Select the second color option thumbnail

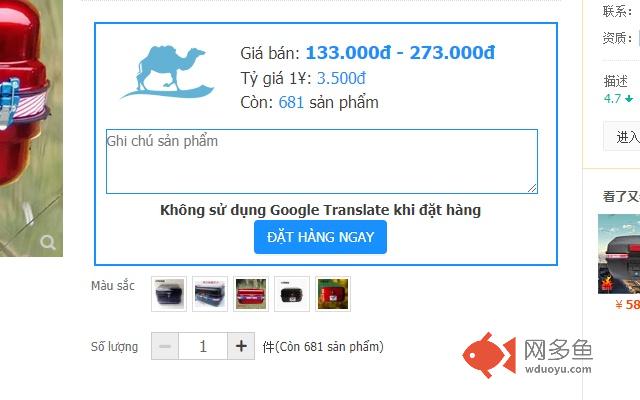[x=210, y=294]
